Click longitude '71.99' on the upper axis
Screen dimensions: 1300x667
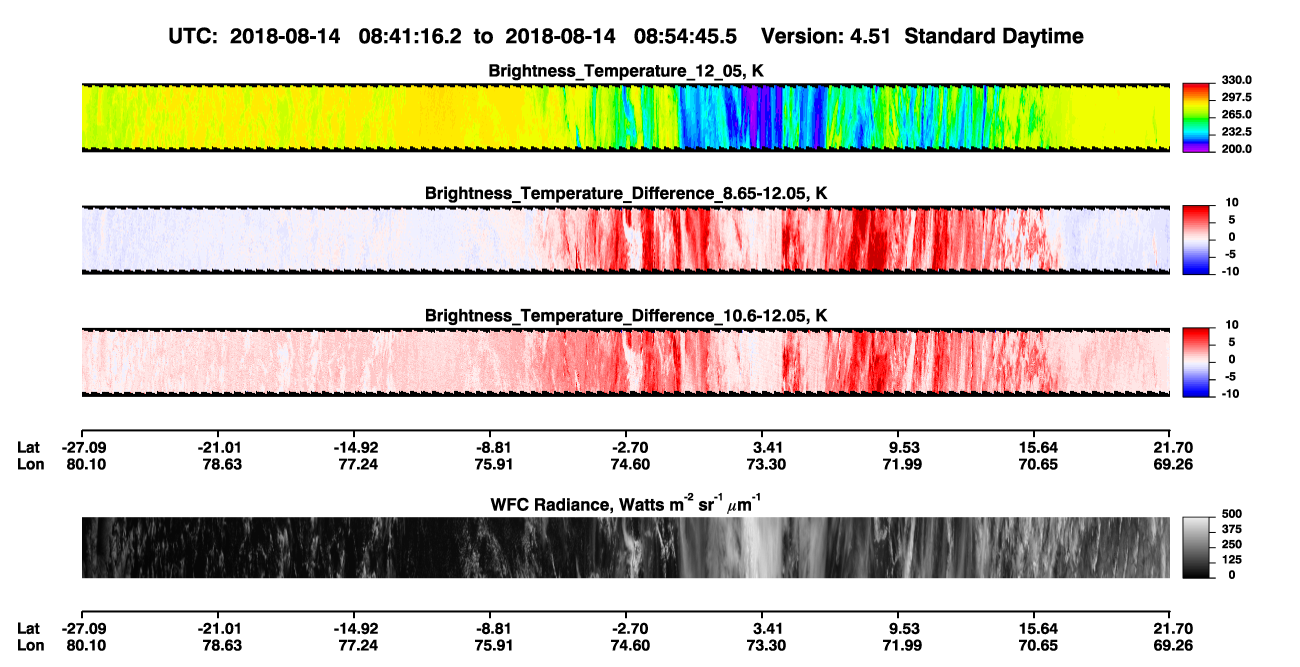902,465
